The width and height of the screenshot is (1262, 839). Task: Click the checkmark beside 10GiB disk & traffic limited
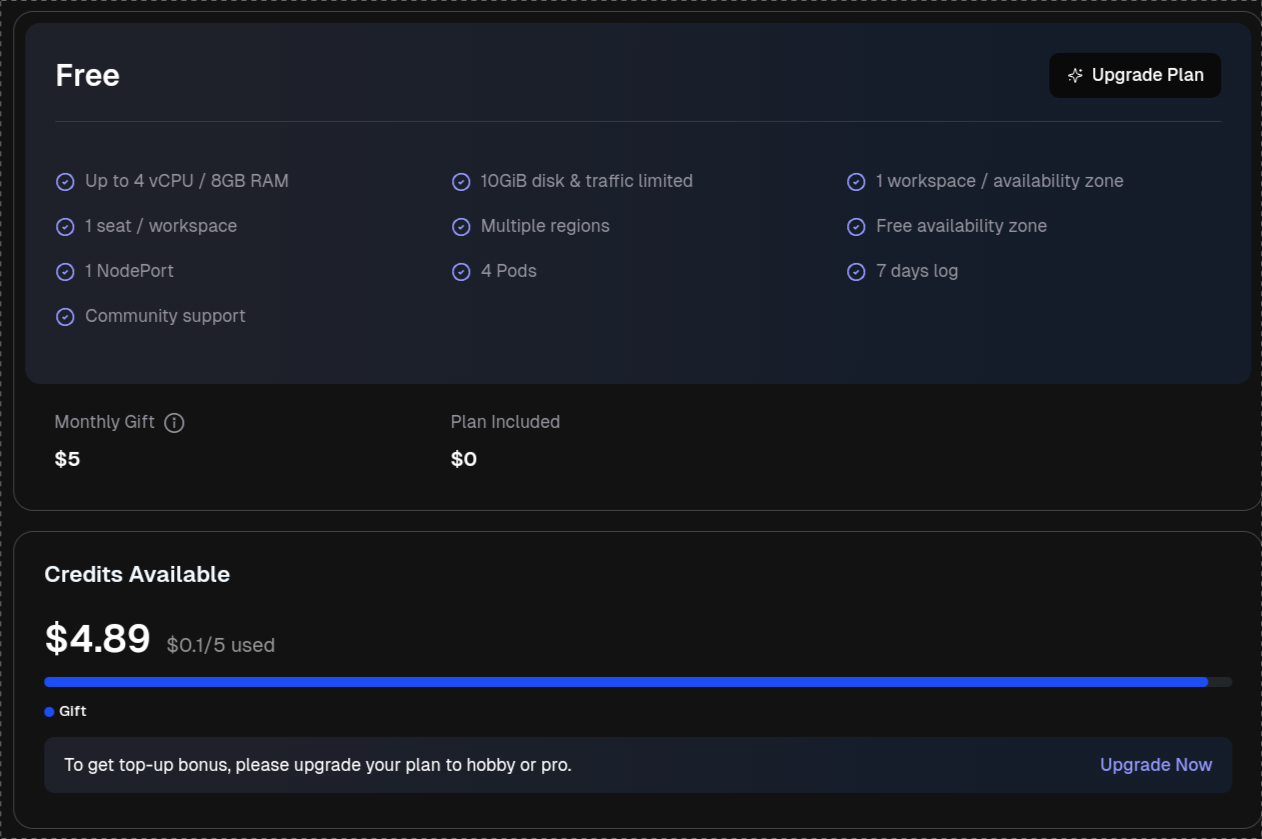click(x=461, y=181)
